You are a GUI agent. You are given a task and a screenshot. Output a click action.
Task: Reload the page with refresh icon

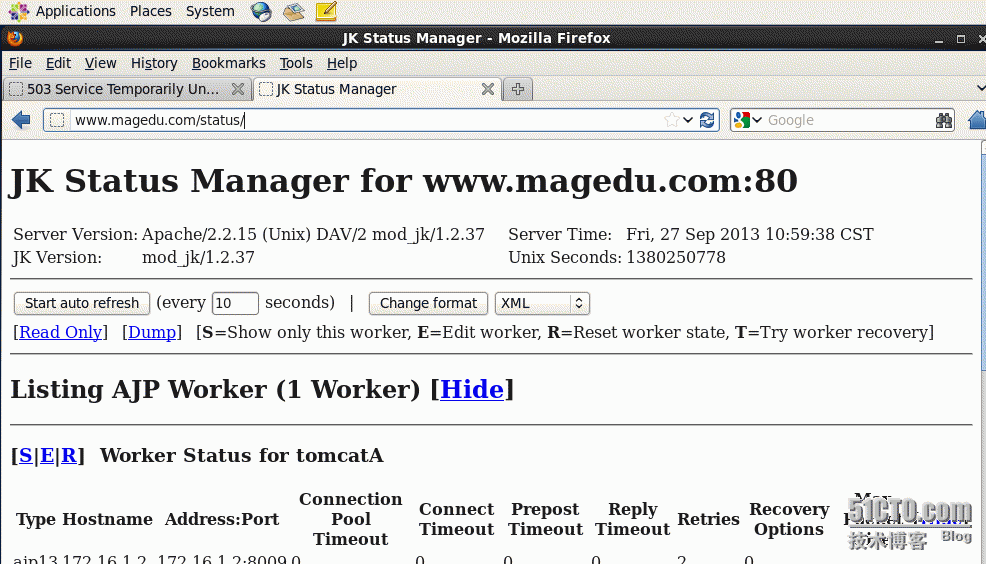click(707, 120)
